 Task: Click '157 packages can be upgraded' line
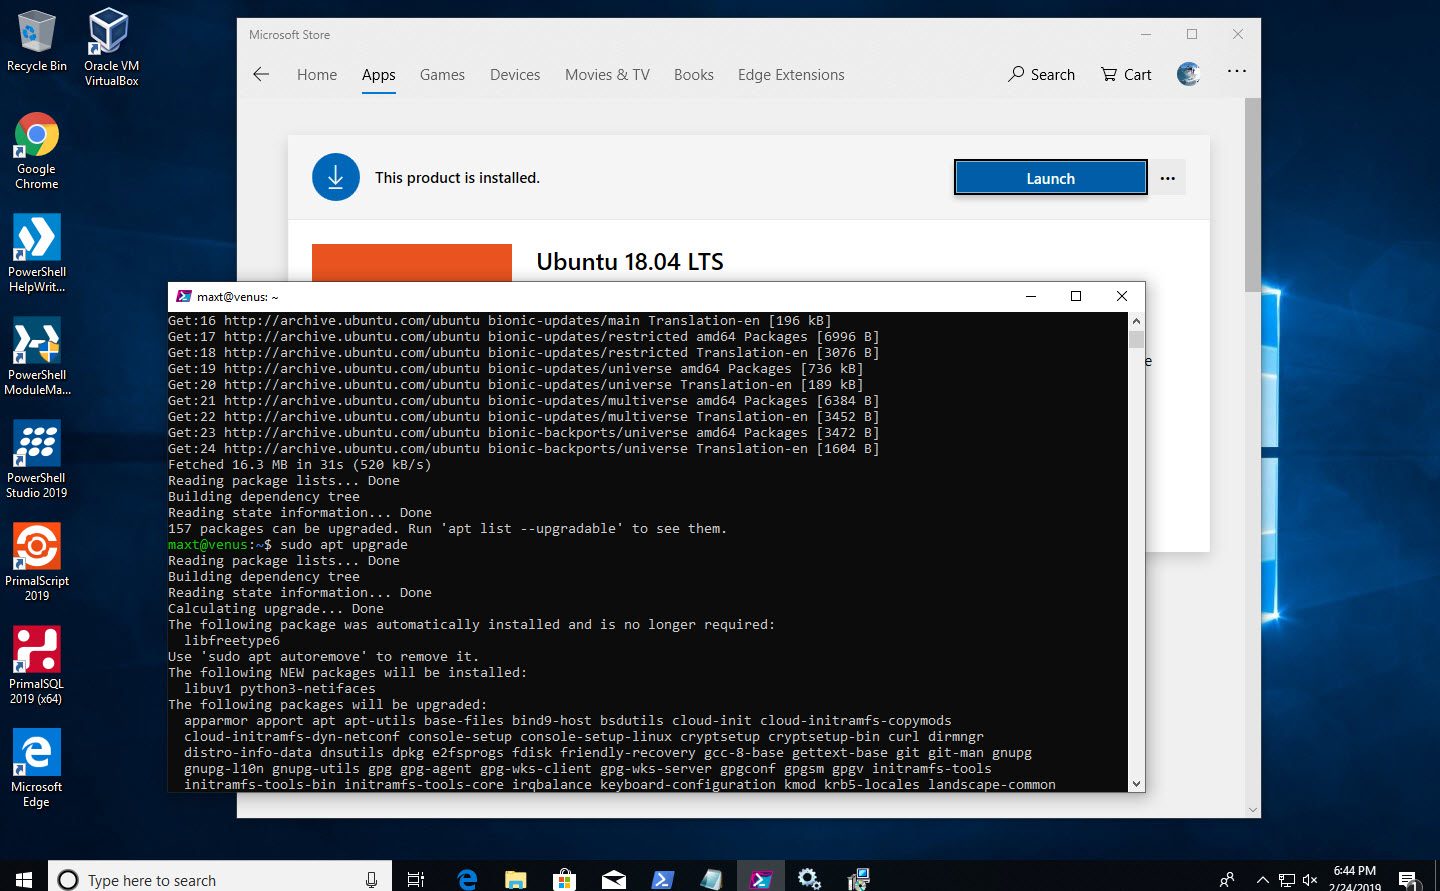(x=447, y=529)
